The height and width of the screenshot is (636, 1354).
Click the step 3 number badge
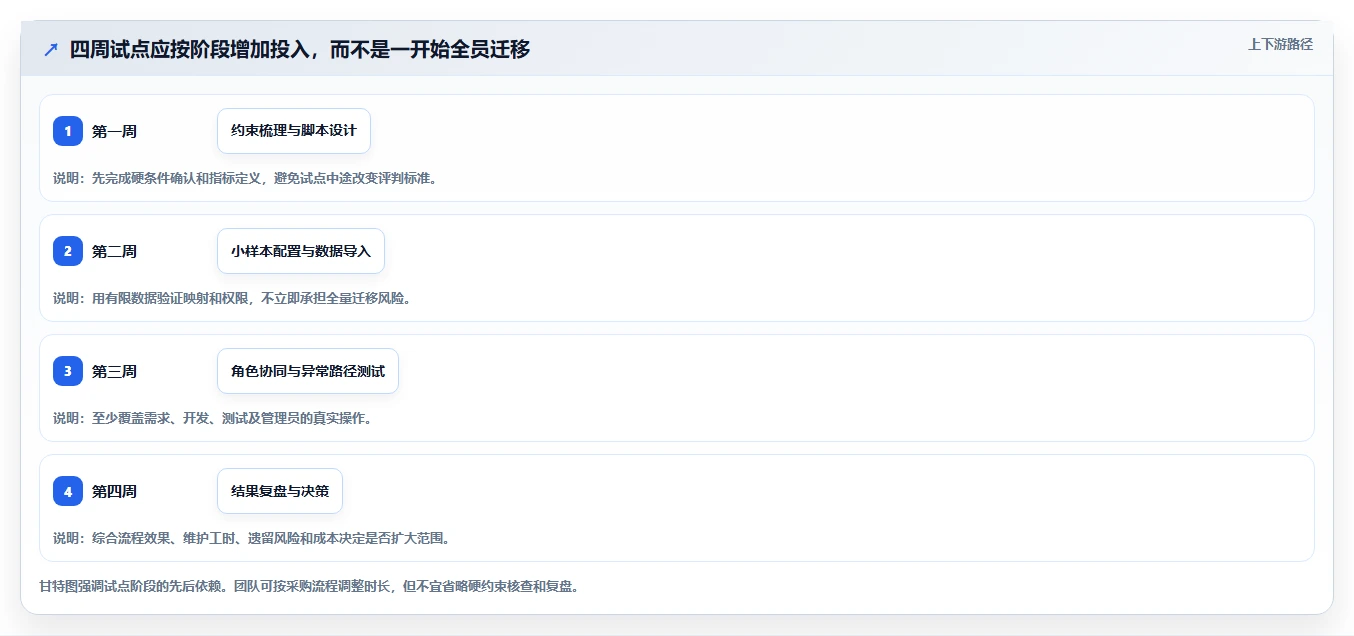(x=68, y=371)
